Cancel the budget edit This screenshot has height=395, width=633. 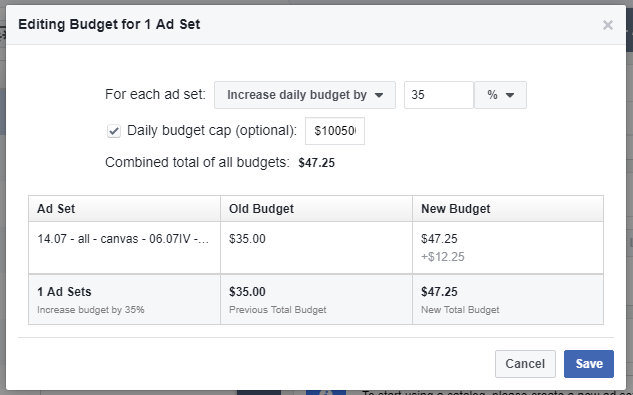525,364
